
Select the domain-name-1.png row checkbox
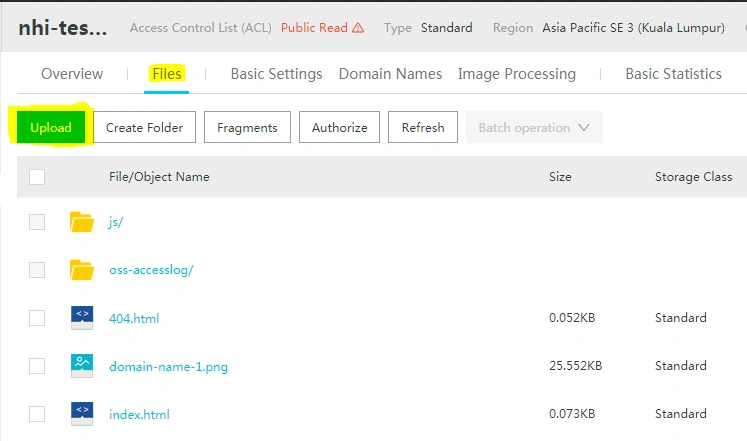click(37, 366)
